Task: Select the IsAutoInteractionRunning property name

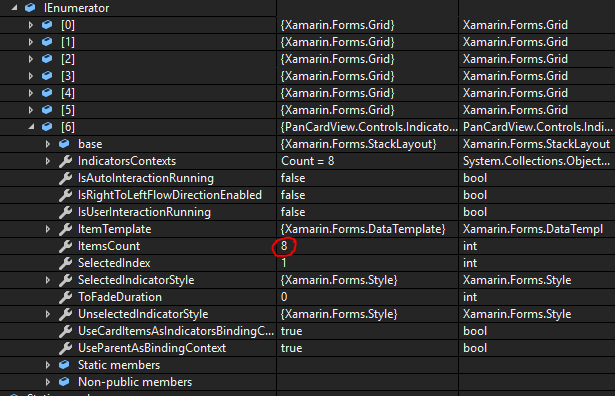Action: pyautogui.click(x=146, y=178)
